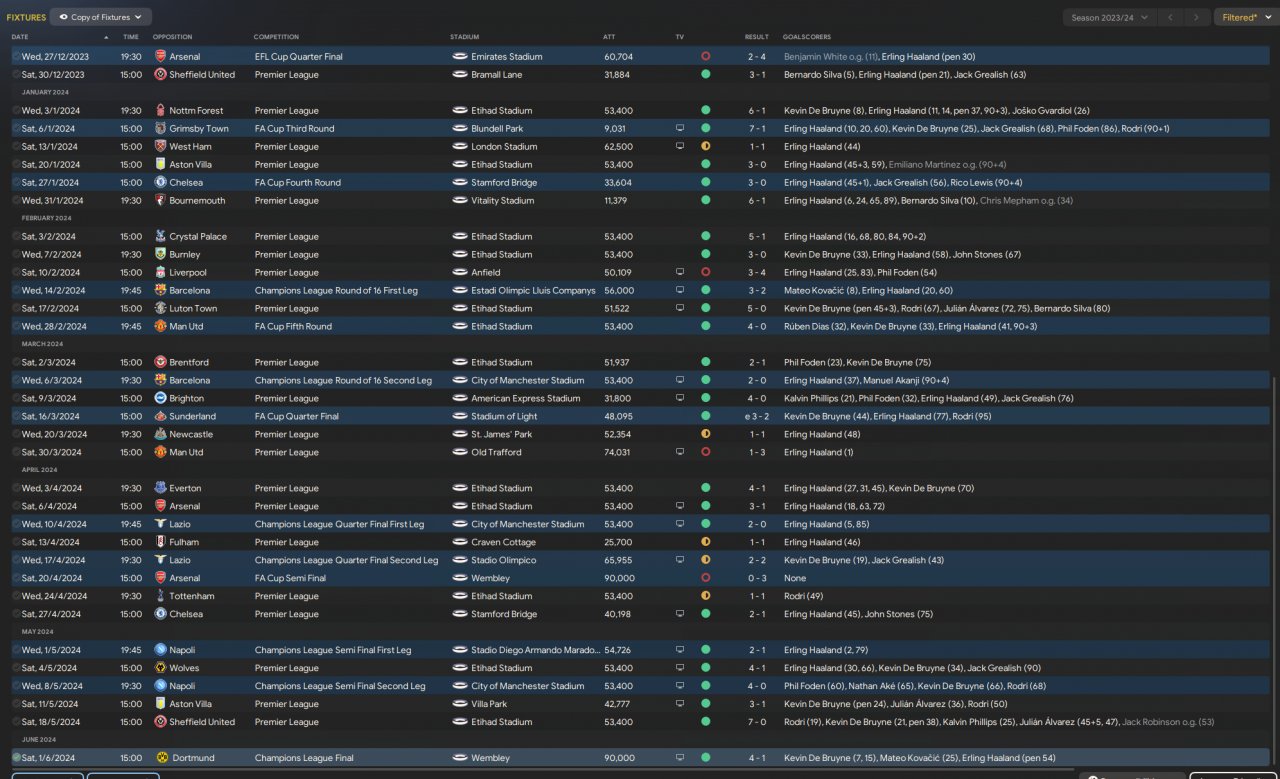Click the Liverpool club crest
The height and width of the screenshot is (779, 1280).
click(x=160, y=273)
